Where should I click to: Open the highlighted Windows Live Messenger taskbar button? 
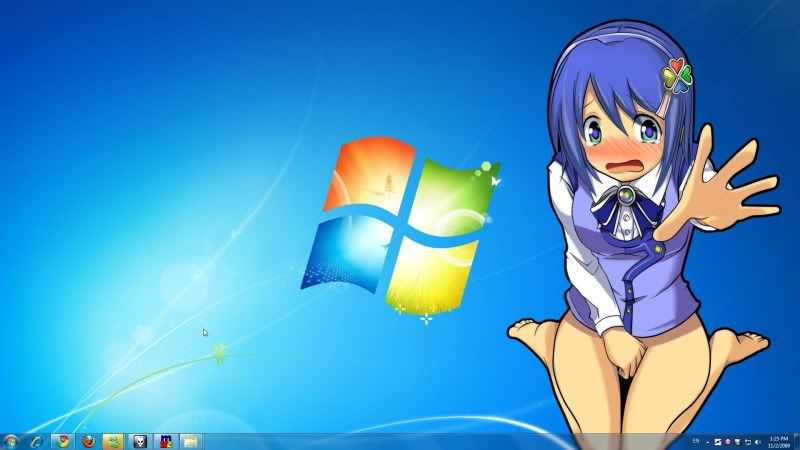113,441
